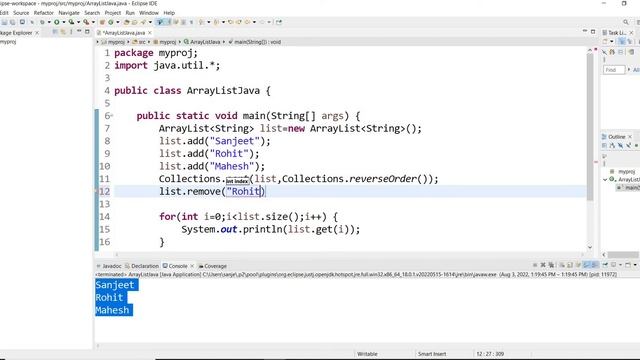Minimize the Package Explorer view
The height and width of the screenshot is (360, 640).
click(x=79, y=31)
